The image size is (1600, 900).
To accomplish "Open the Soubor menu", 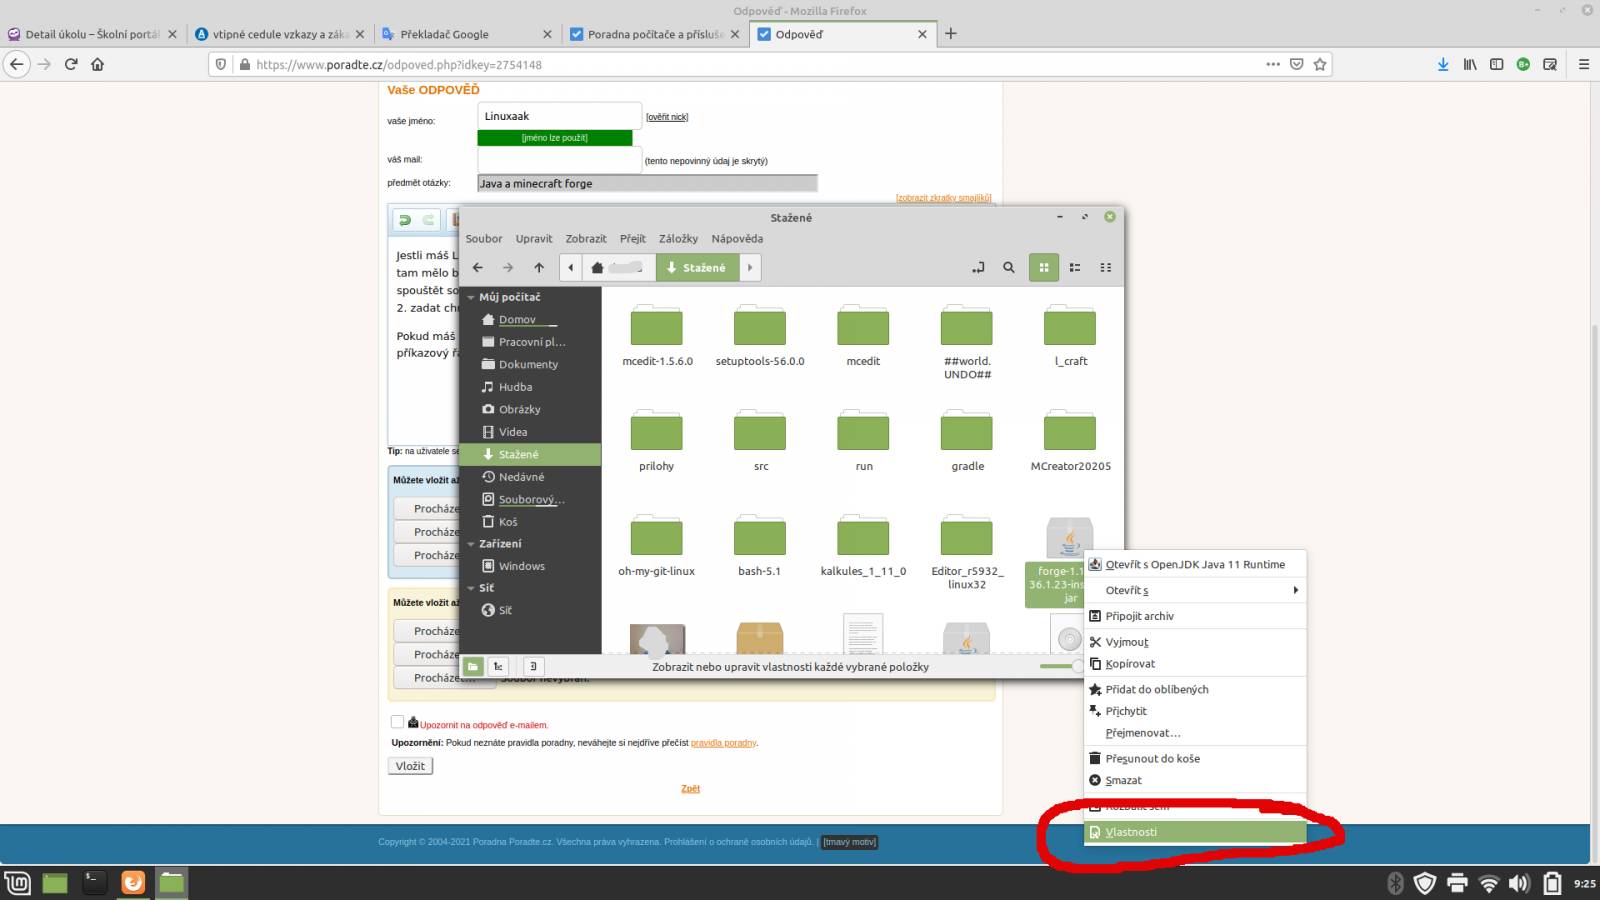I will tap(484, 239).
